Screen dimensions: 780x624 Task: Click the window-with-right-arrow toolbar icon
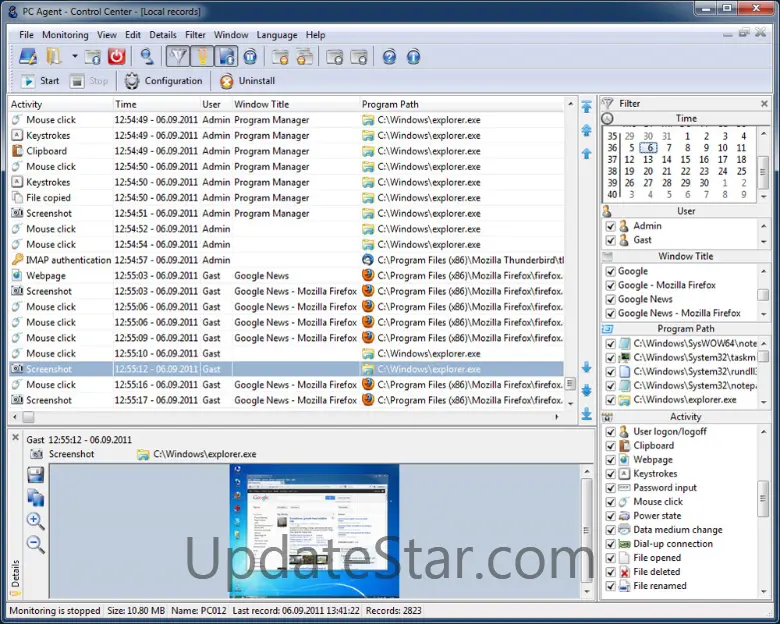(x=359, y=57)
